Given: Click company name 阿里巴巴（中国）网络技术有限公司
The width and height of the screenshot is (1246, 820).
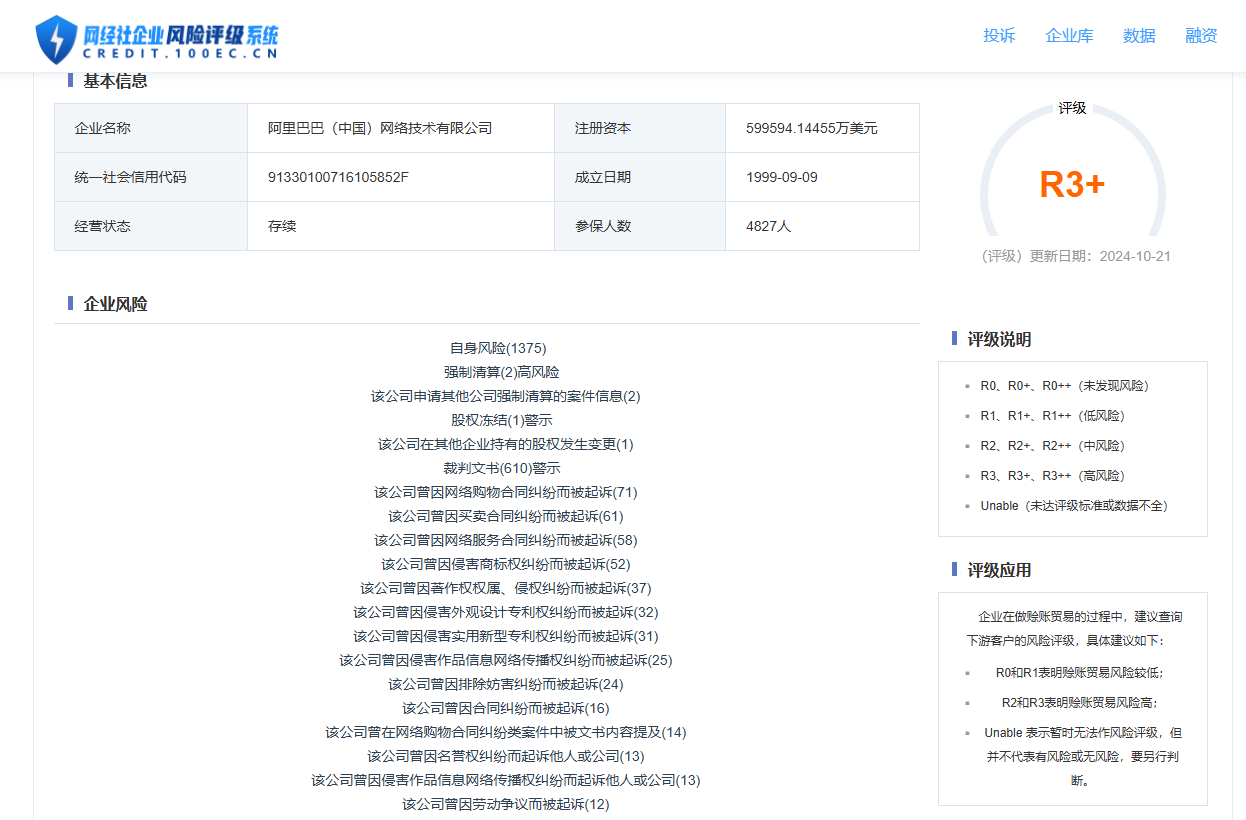Looking at the screenshot, I should pyautogui.click(x=380, y=128).
